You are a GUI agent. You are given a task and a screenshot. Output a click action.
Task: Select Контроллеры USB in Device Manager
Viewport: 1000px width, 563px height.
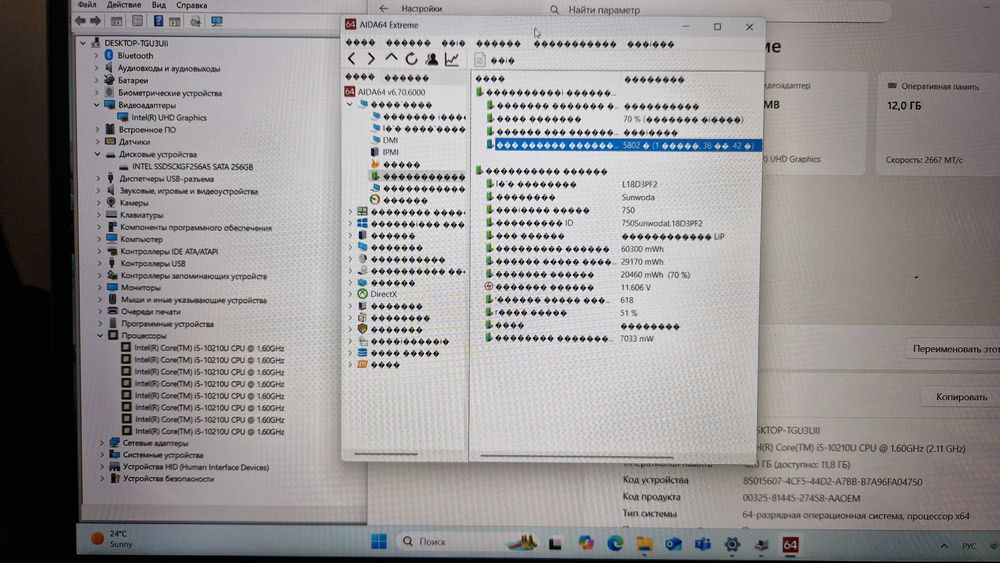(152, 263)
